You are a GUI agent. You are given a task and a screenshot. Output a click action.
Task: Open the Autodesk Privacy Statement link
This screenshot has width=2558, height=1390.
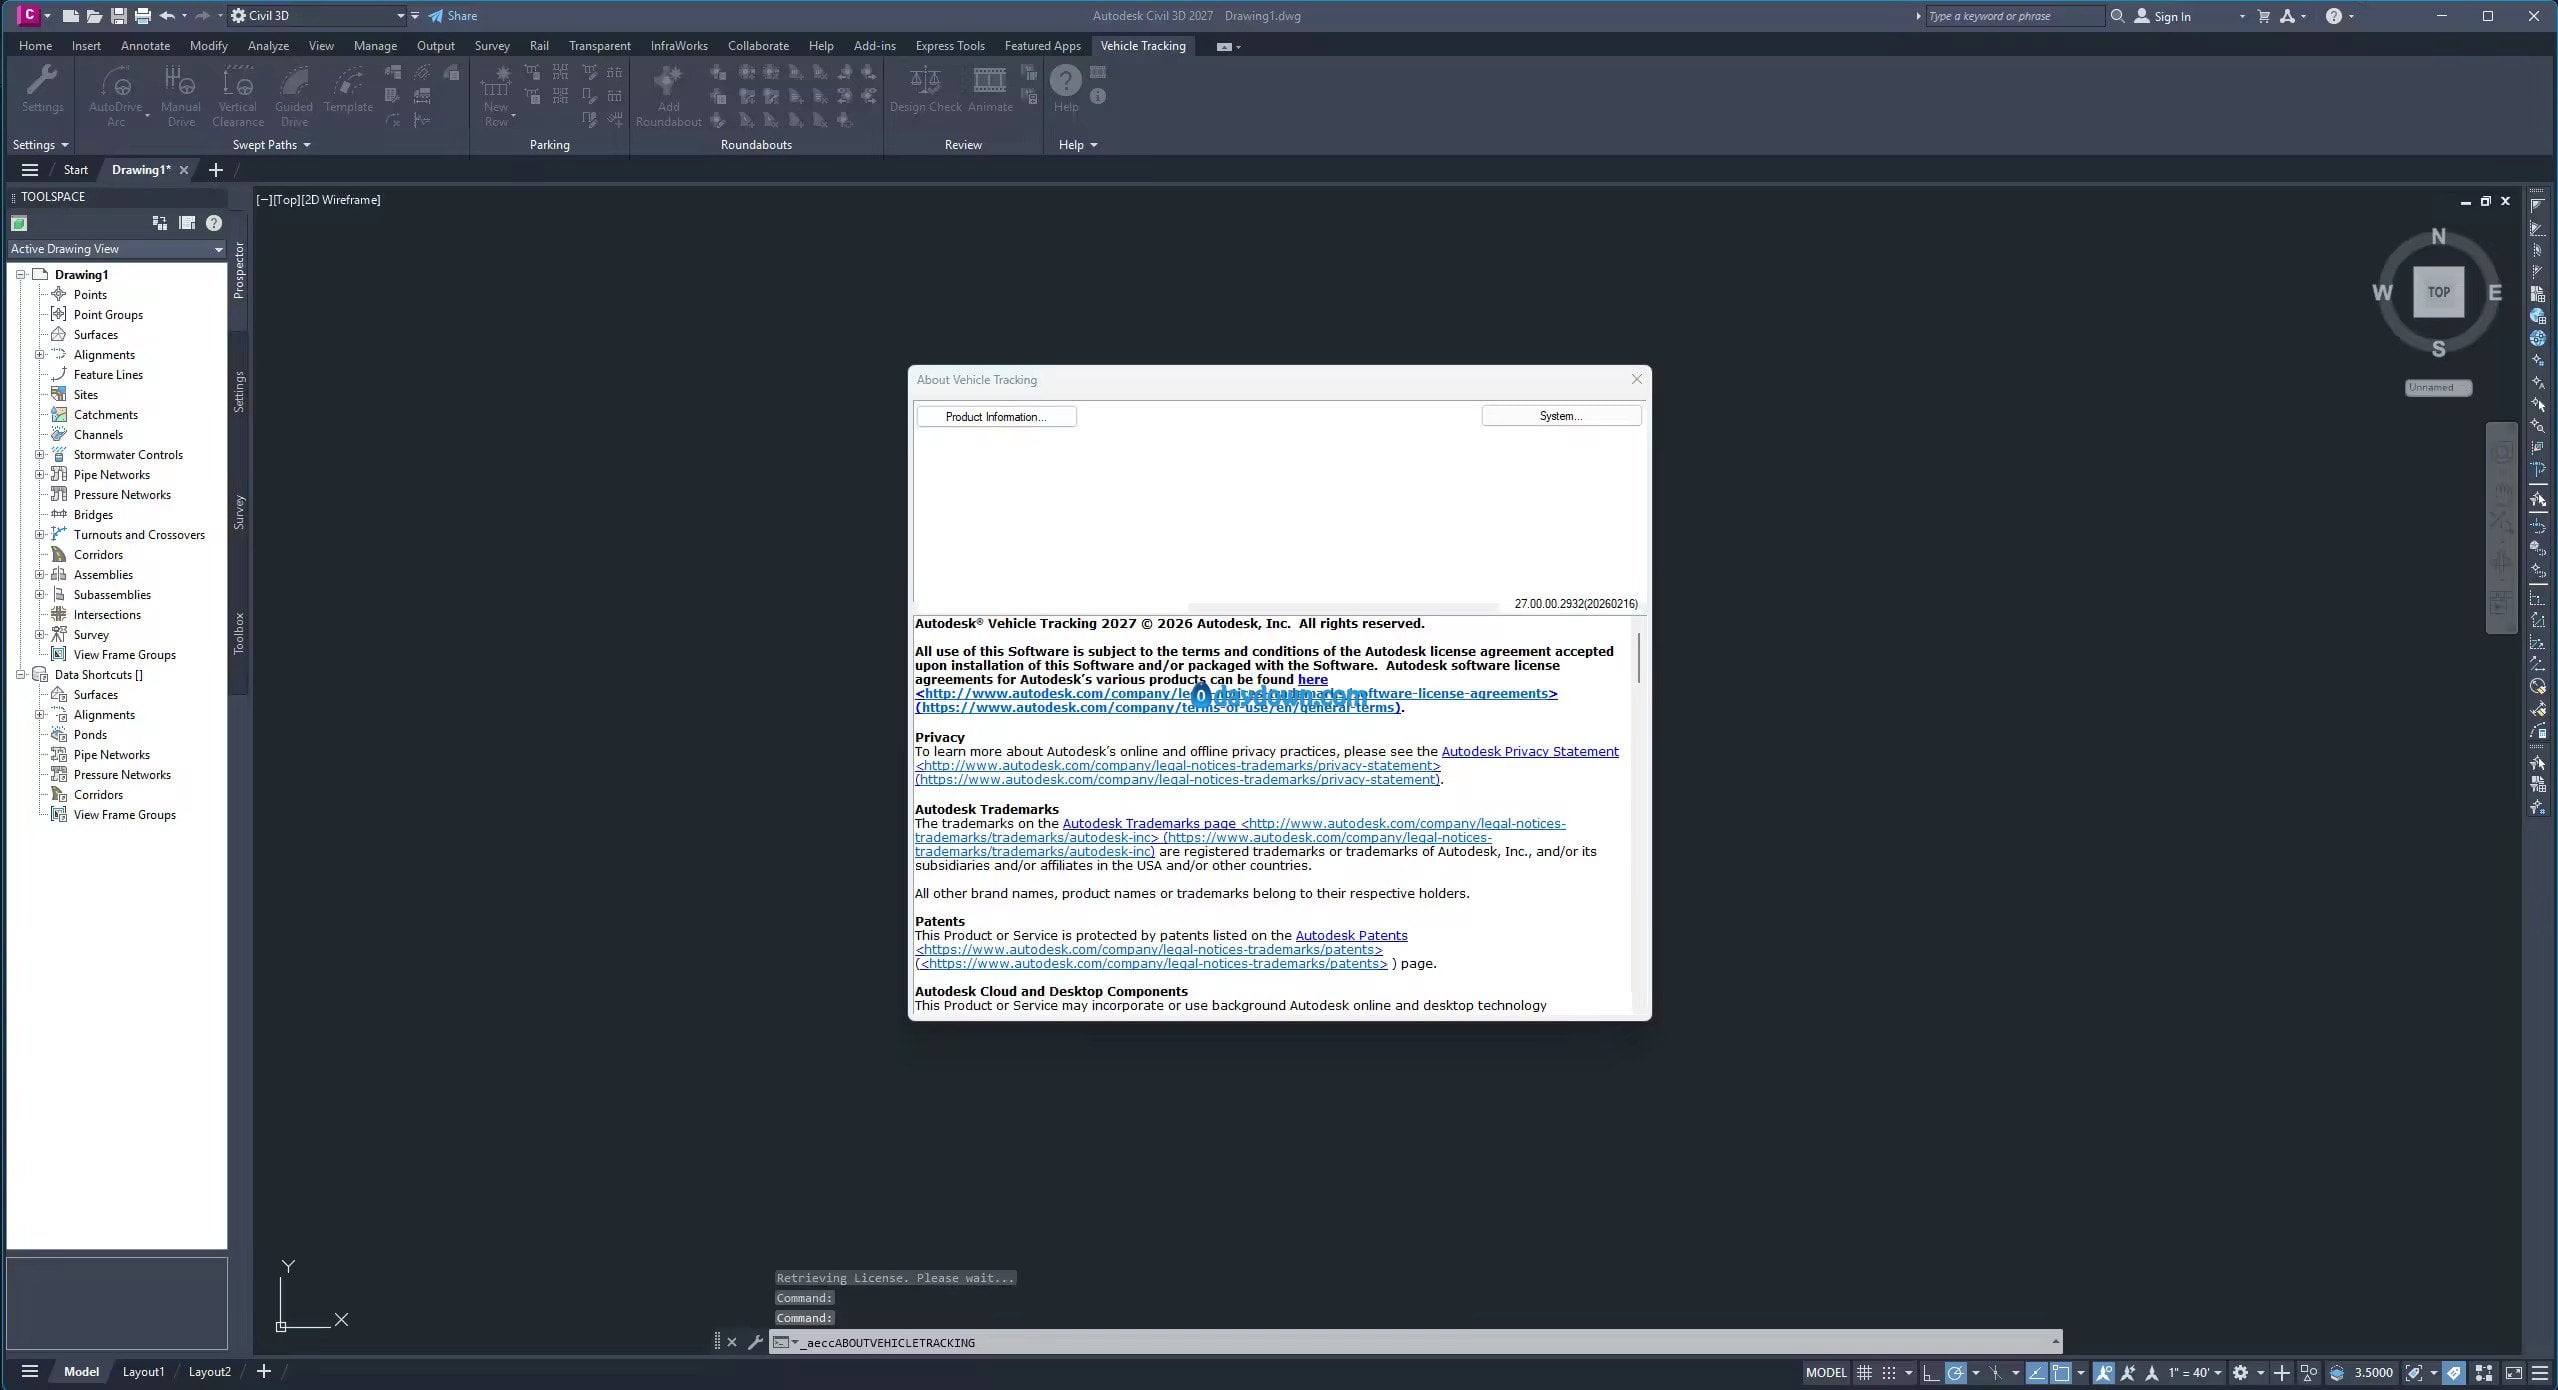1529,752
